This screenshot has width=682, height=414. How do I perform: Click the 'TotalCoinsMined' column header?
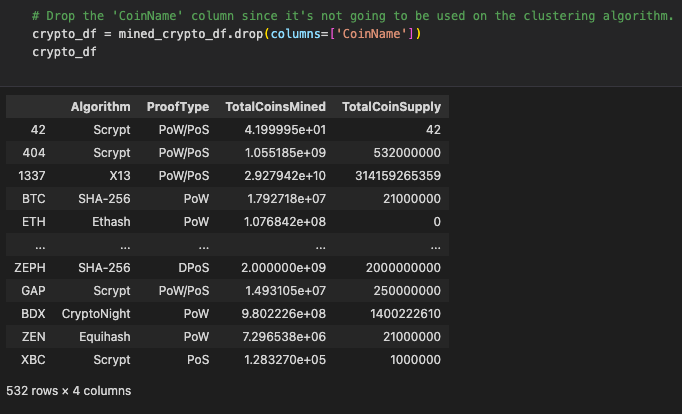click(275, 107)
